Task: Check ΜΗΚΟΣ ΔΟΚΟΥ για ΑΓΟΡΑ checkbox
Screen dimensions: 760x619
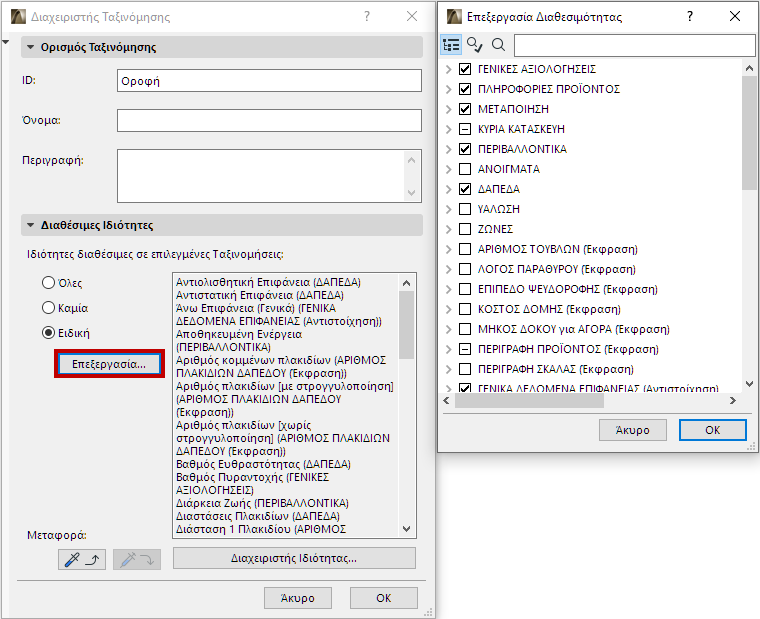Action: pos(465,329)
